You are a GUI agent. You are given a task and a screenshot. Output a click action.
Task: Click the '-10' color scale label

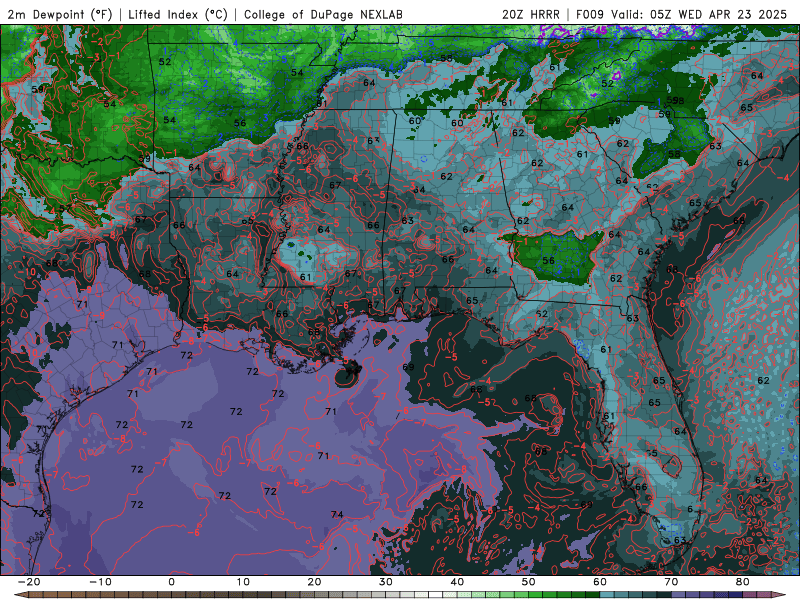coord(100,582)
